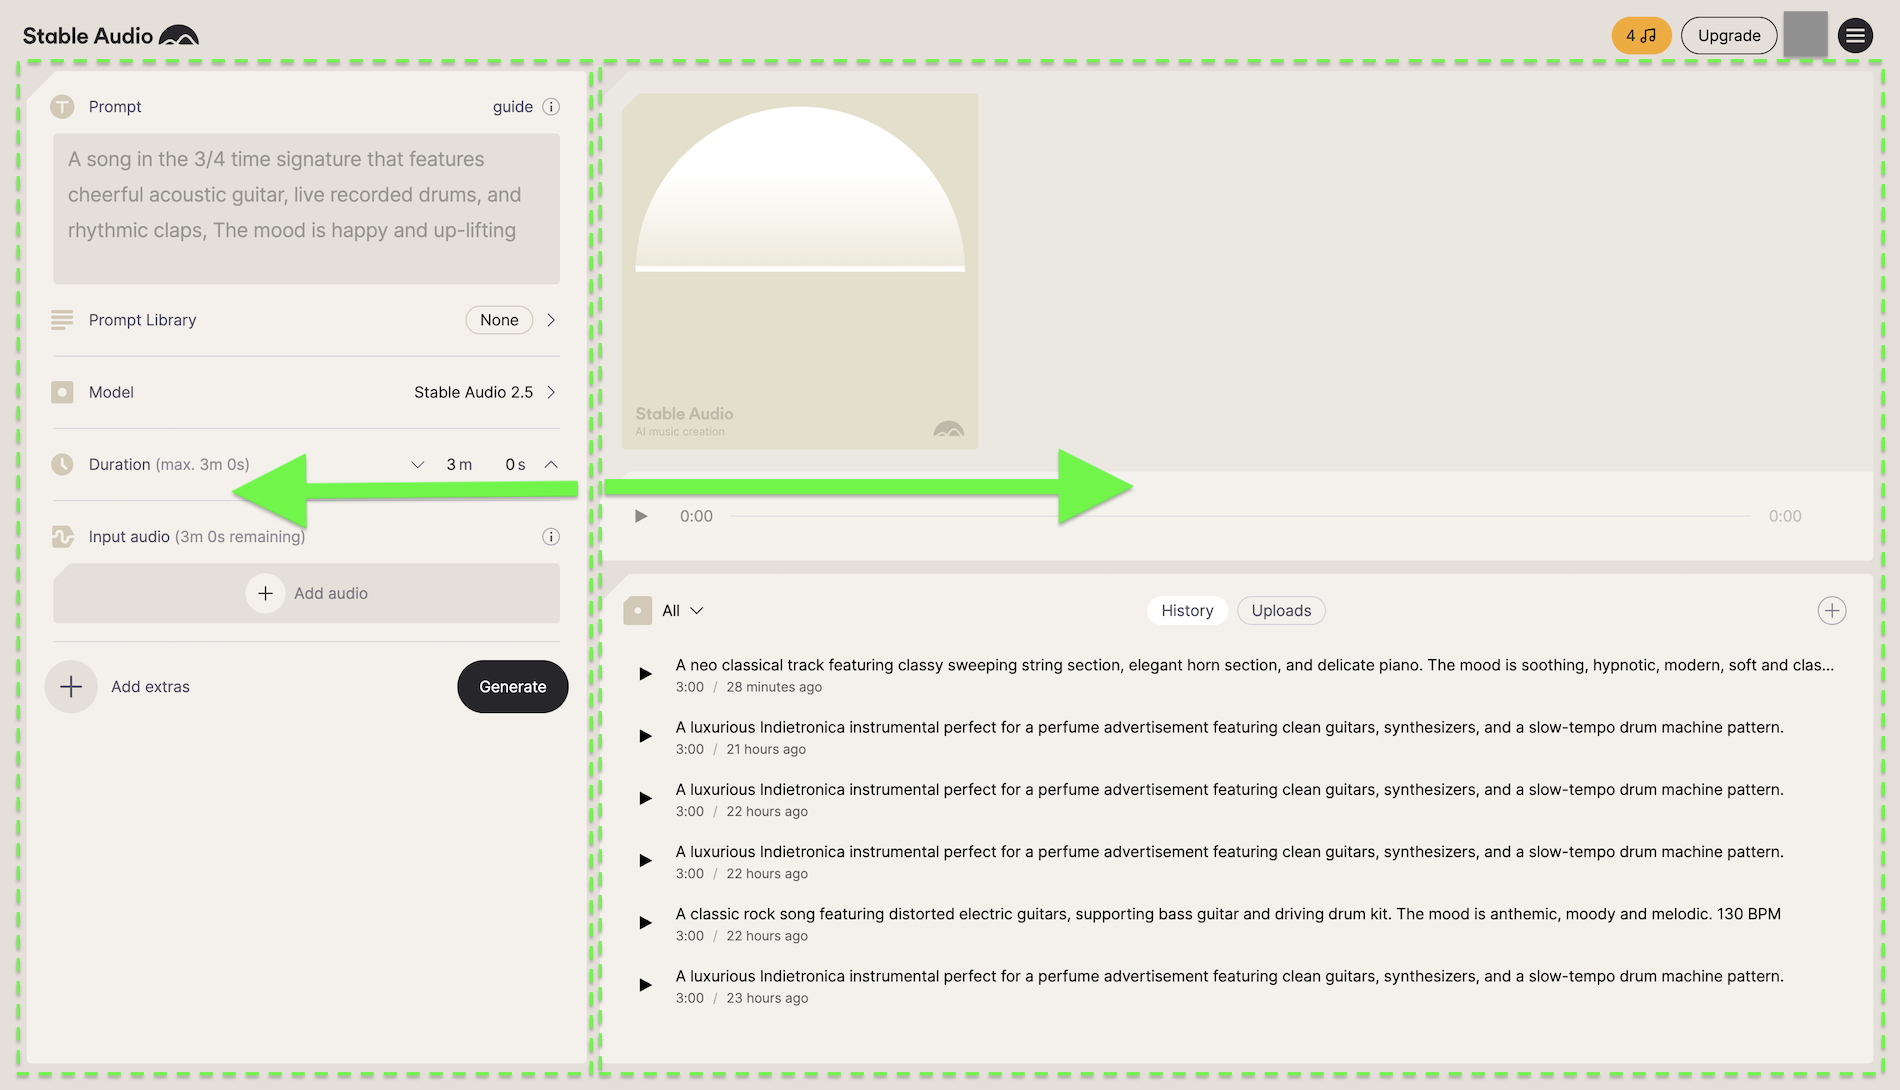Click the Input audio info icon
The width and height of the screenshot is (1900, 1090).
click(x=551, y=537)
